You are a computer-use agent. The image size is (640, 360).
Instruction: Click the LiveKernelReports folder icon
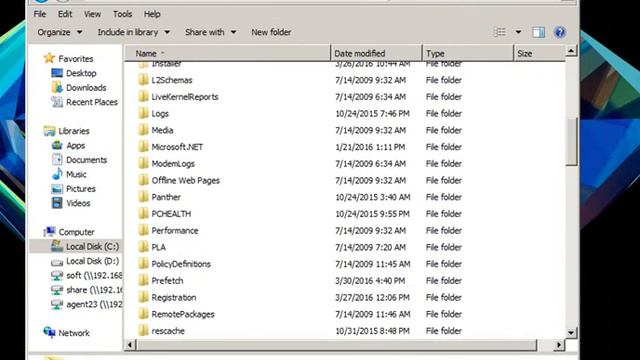click(143, 96)
